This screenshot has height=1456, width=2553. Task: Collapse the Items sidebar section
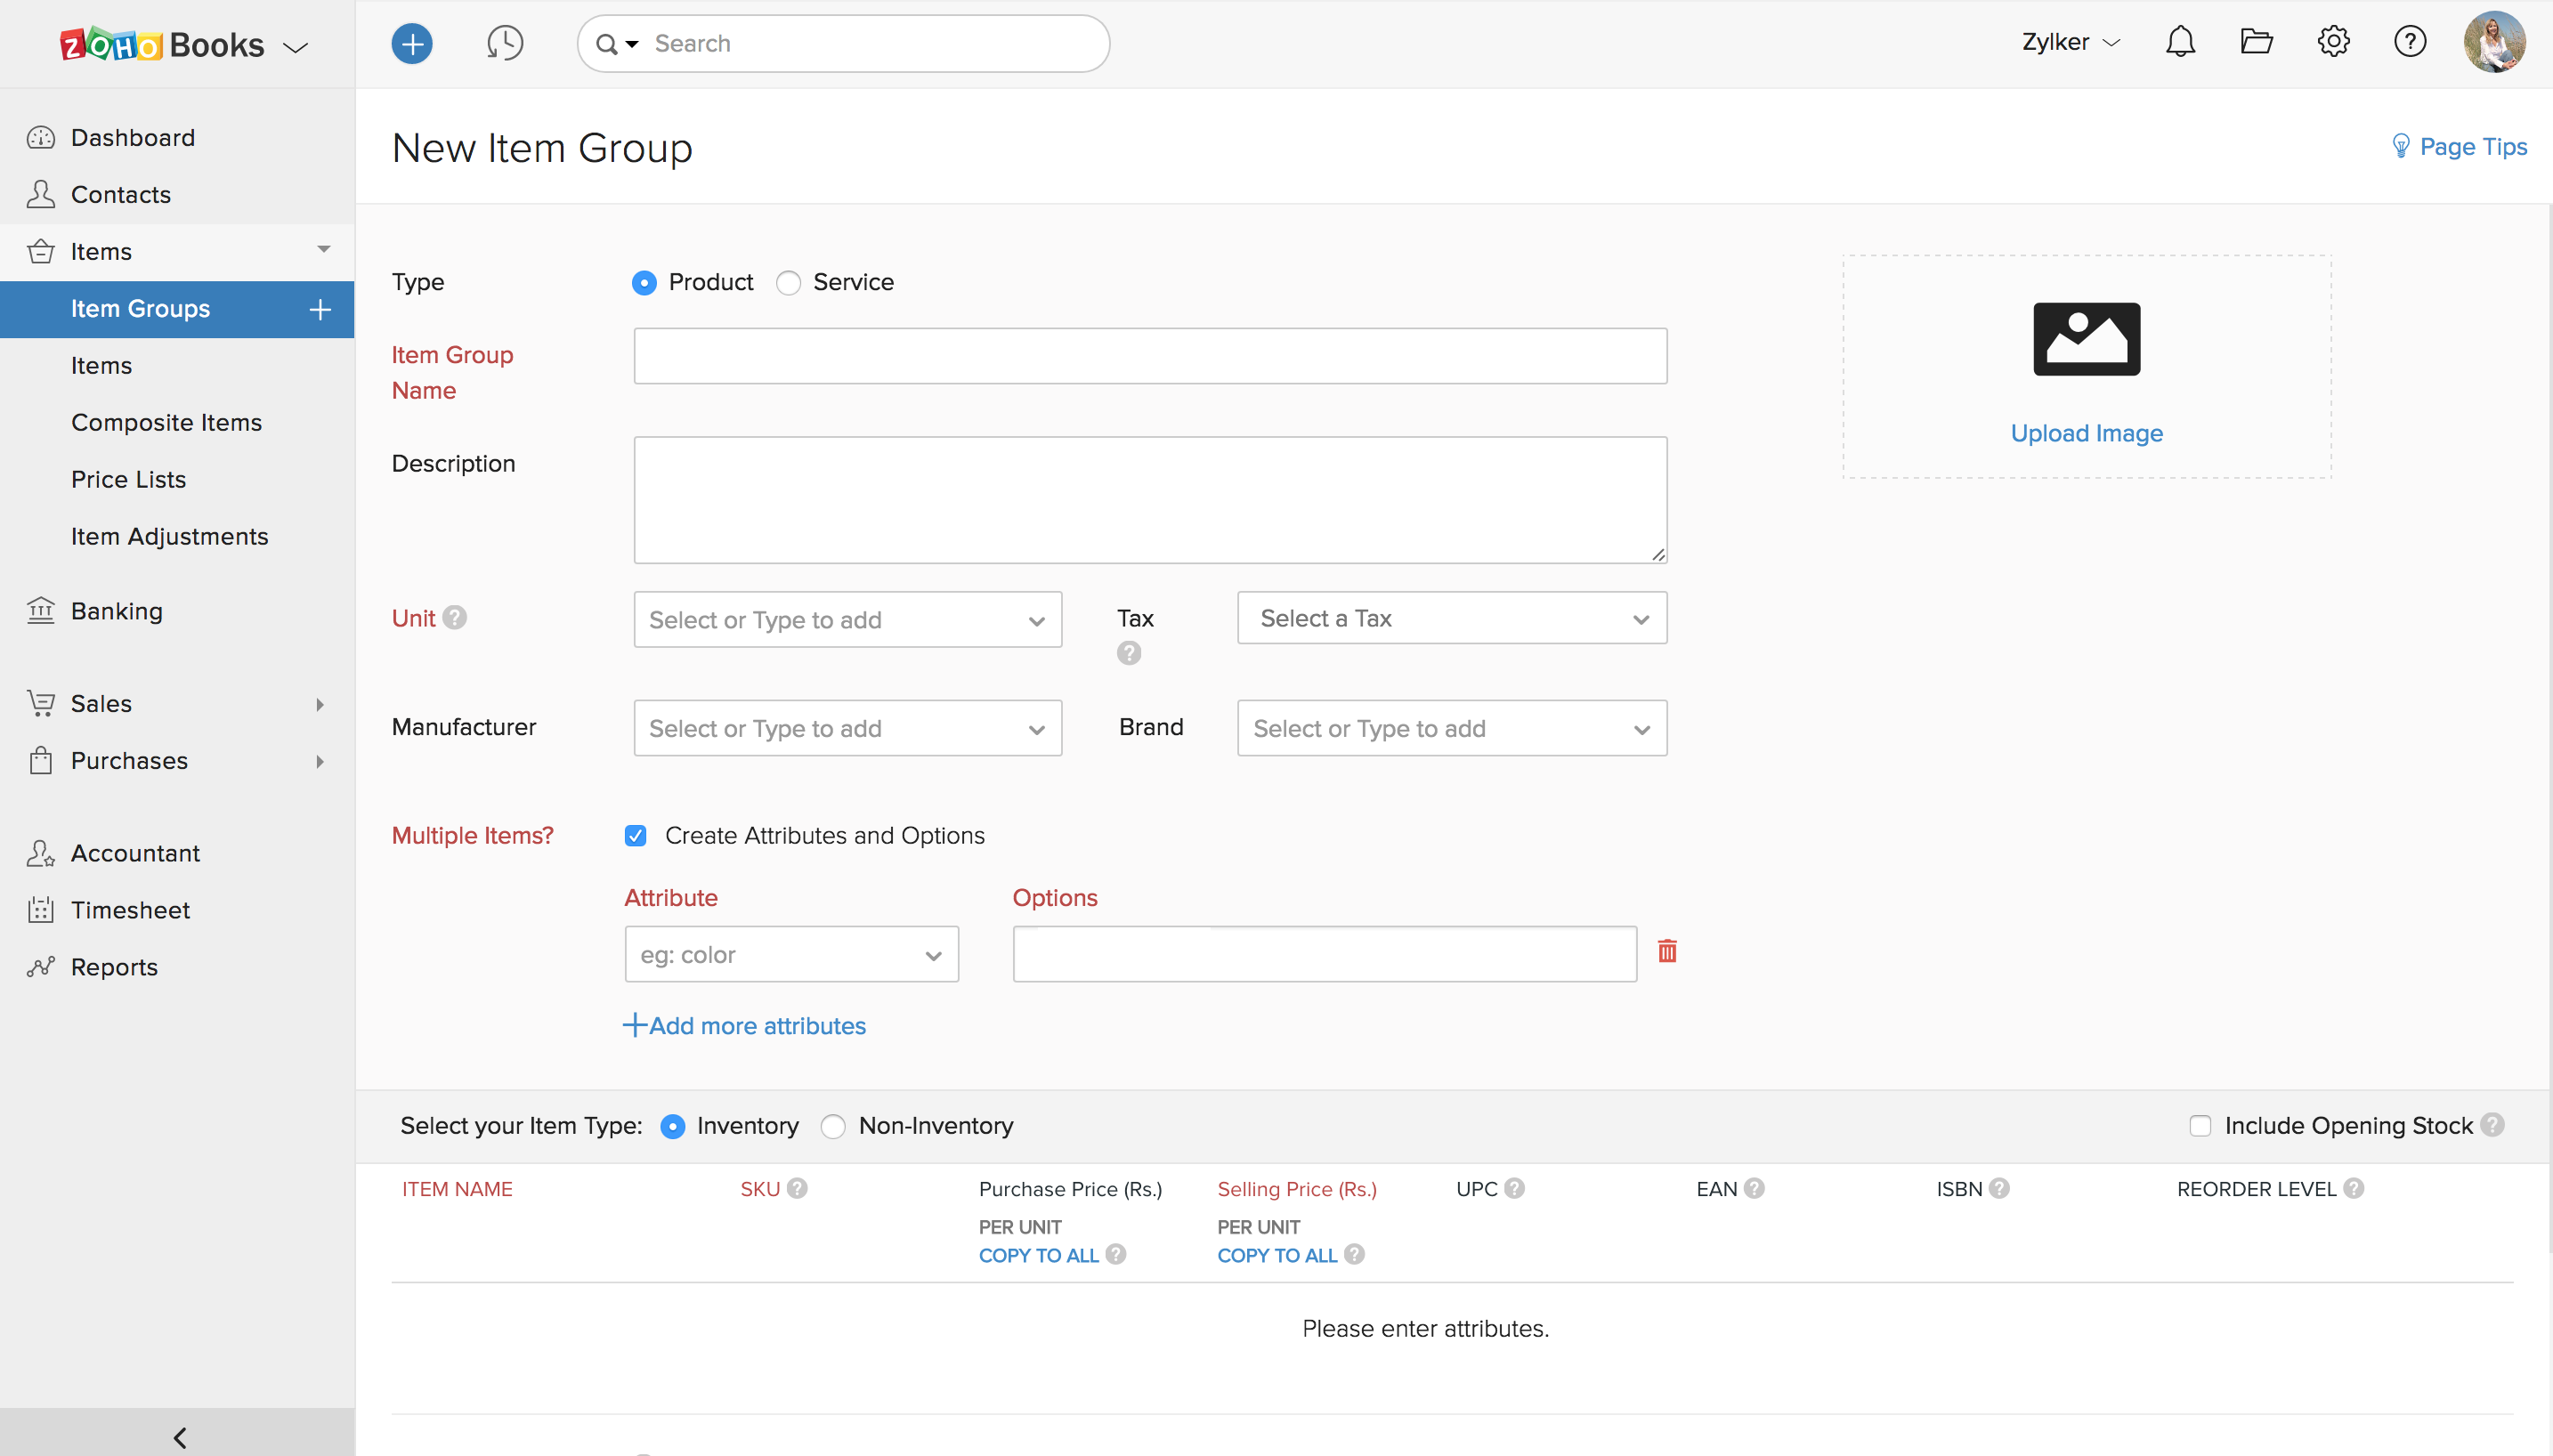pyautogui.click(x=322, y=249)
